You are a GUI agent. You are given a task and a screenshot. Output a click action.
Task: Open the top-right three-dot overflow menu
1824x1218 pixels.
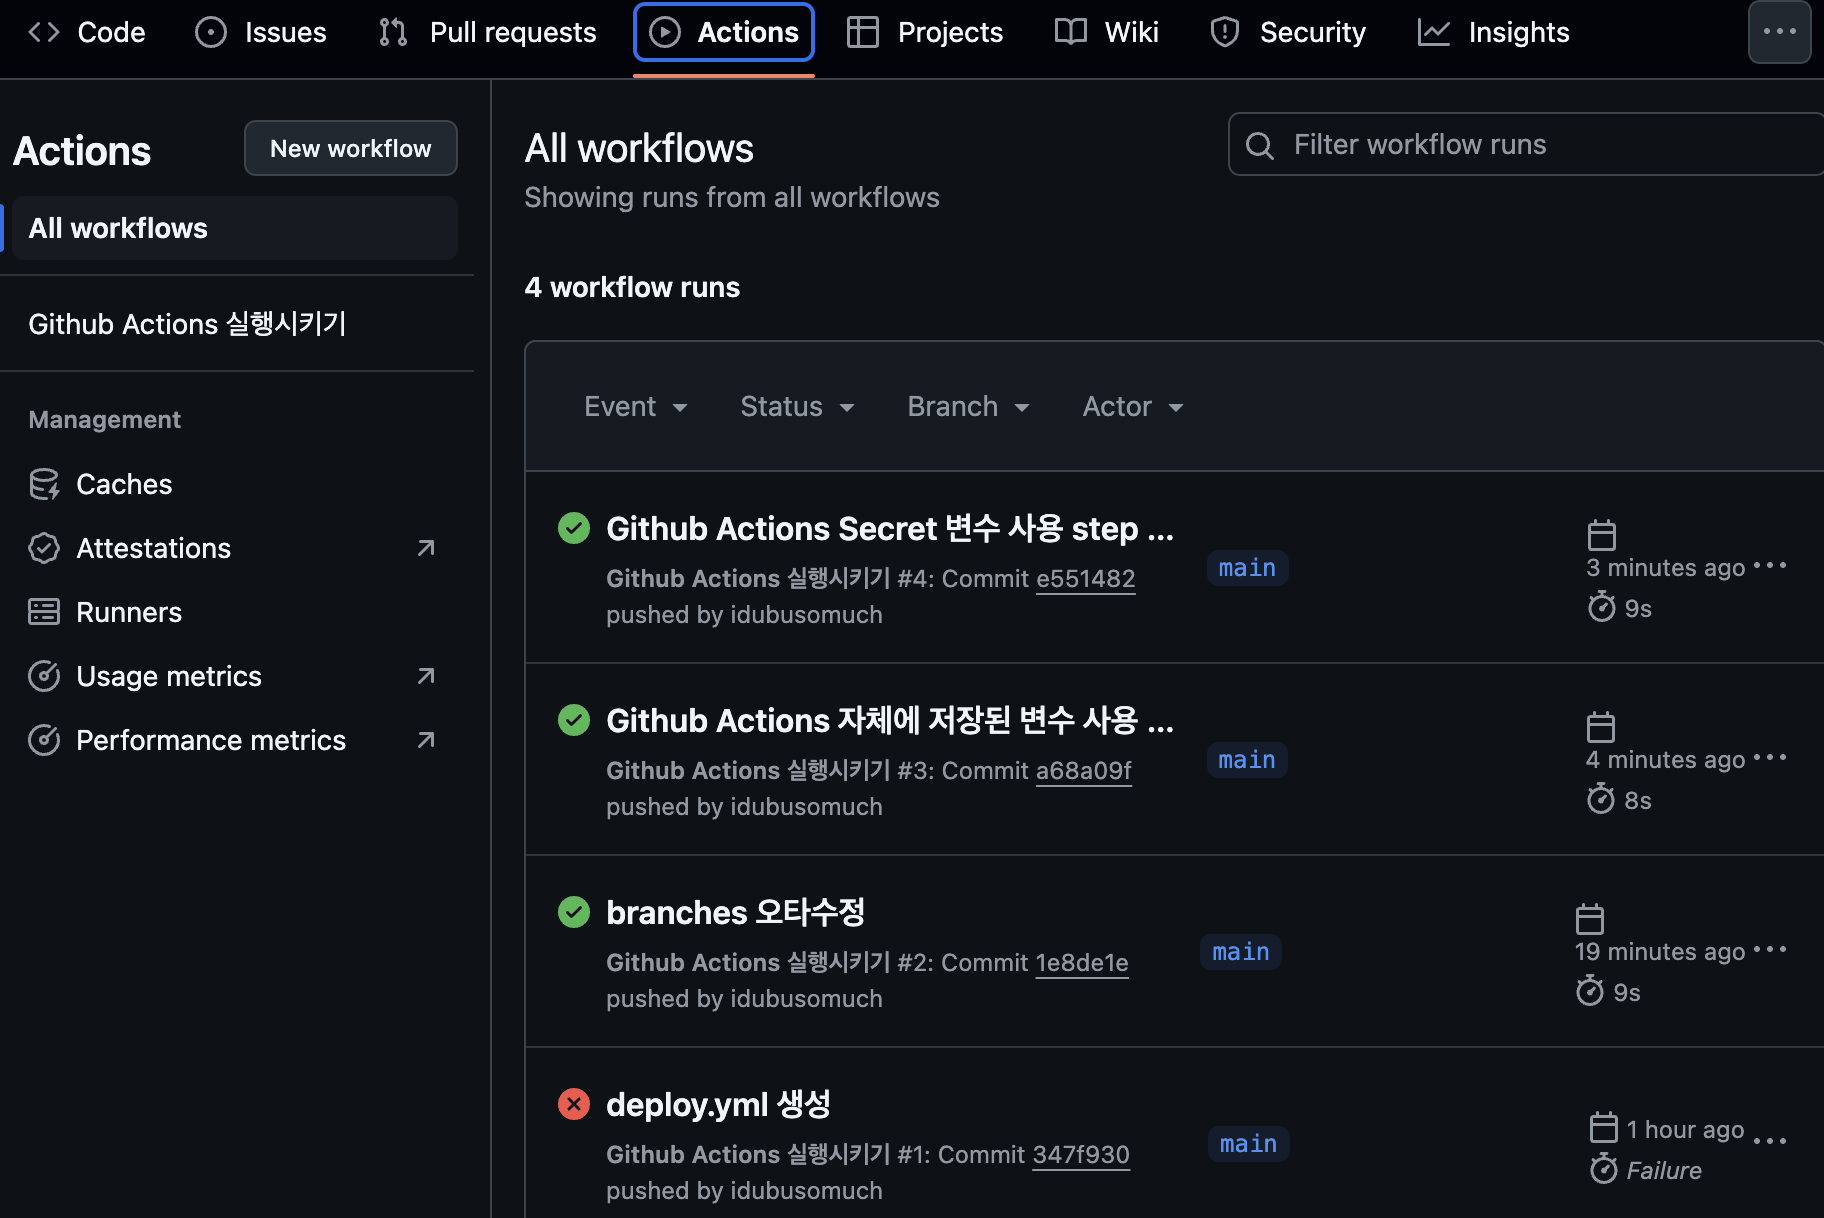click(x=1780, y=32)
